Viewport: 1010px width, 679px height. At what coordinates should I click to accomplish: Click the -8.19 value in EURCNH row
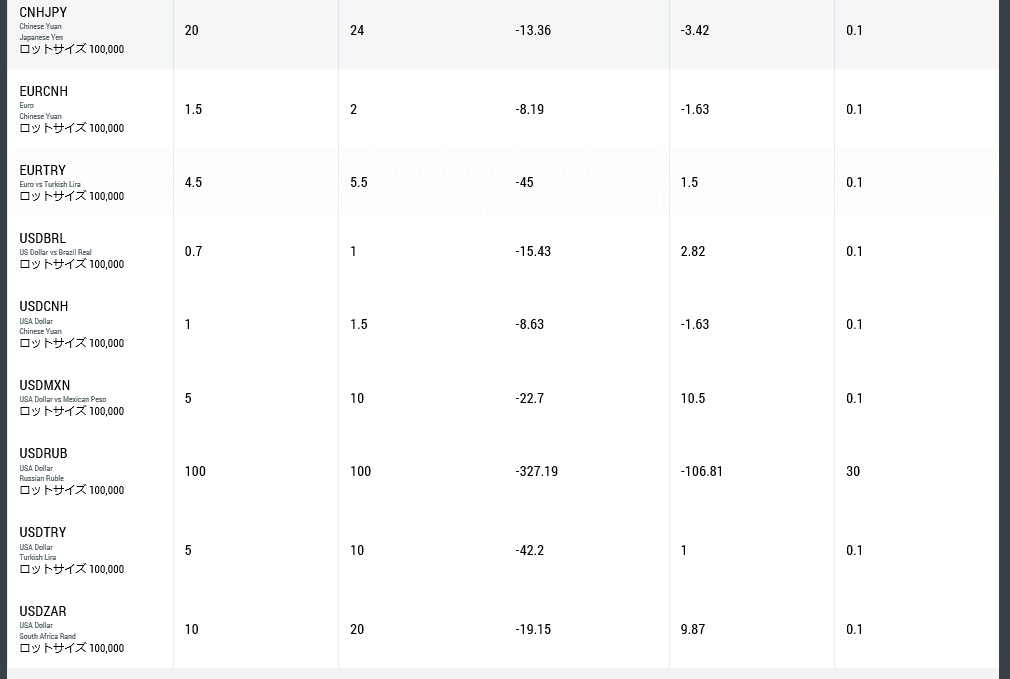(529, 110)
